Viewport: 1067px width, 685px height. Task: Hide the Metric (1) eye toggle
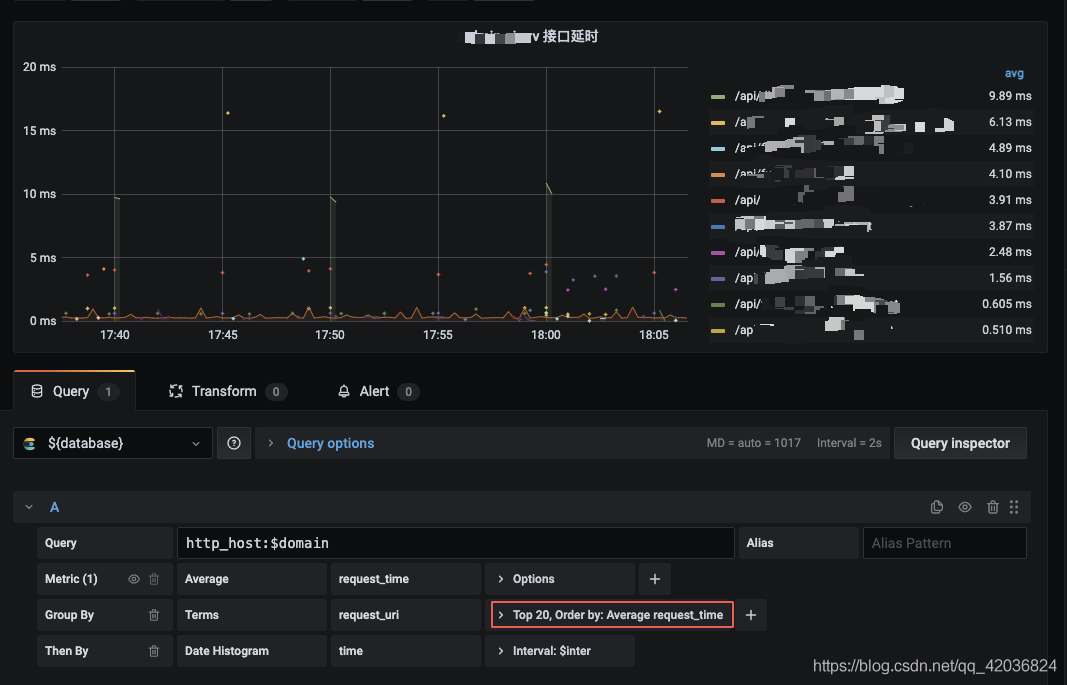[x=133, y=579]
